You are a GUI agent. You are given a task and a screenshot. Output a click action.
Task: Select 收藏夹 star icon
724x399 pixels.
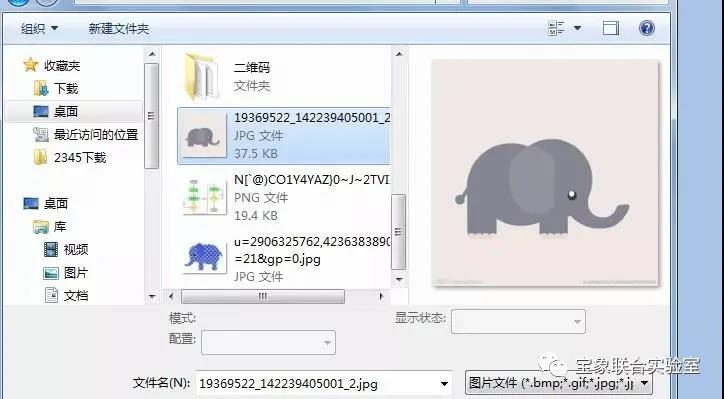coord(30,65)
